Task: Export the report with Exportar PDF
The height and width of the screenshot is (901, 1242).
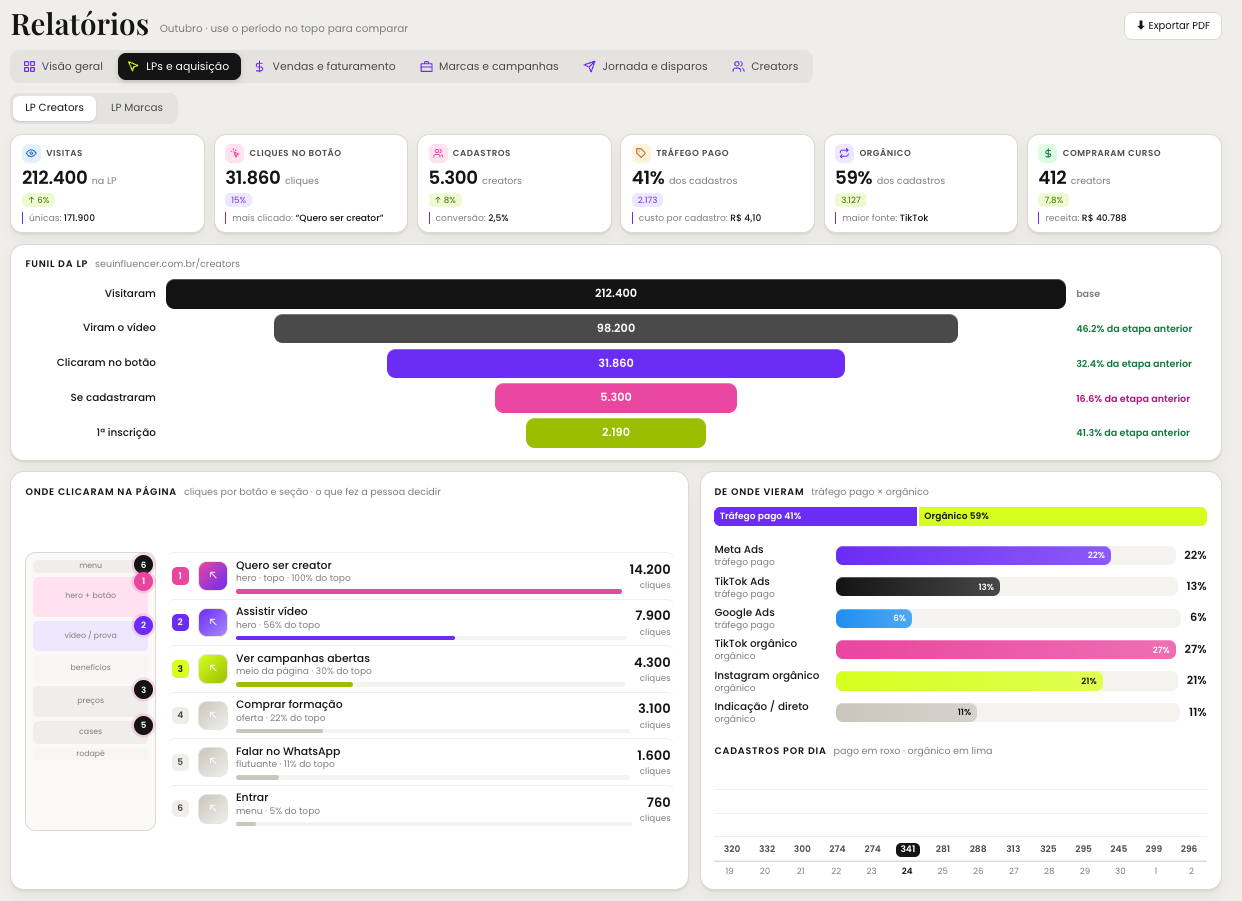Action: point(1173,26)
